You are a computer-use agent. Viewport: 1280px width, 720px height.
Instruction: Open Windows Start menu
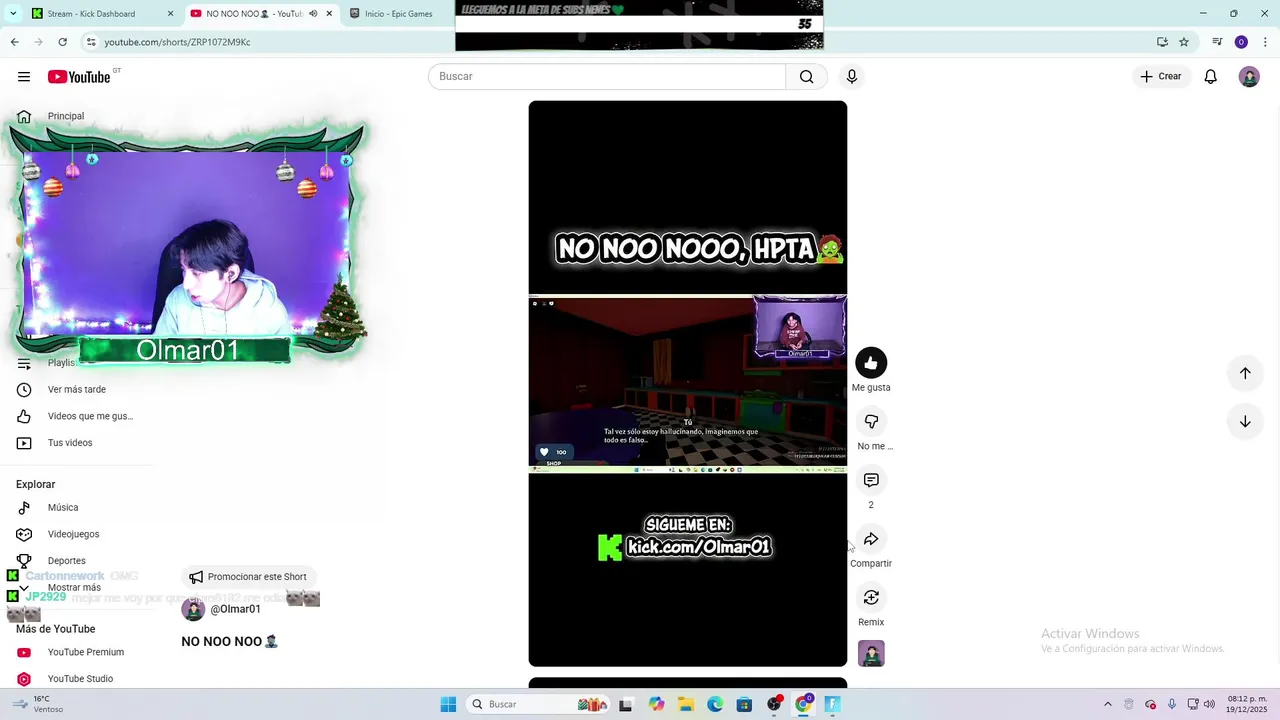(x=448, y=704)
